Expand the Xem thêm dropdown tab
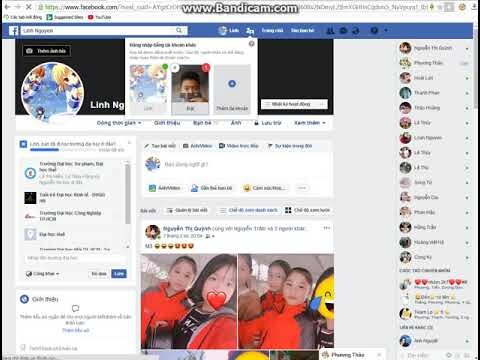 [x=310, y=123]
